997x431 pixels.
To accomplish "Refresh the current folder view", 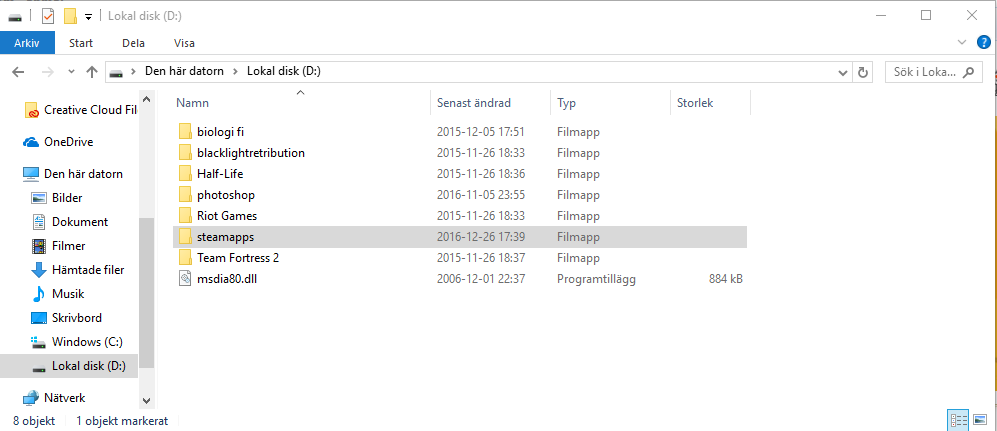I will coord(863,72).
